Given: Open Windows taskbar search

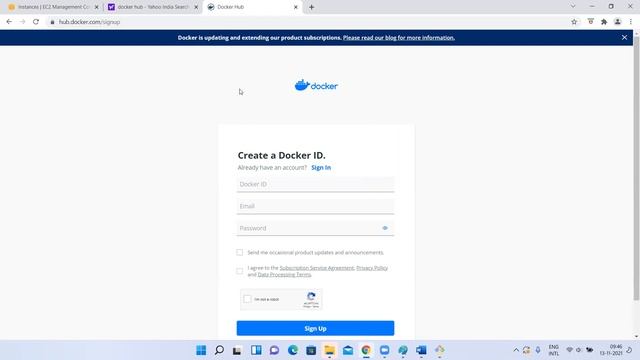Looking at the screenshot, I should pyautogui.click(x=219, y=350).
